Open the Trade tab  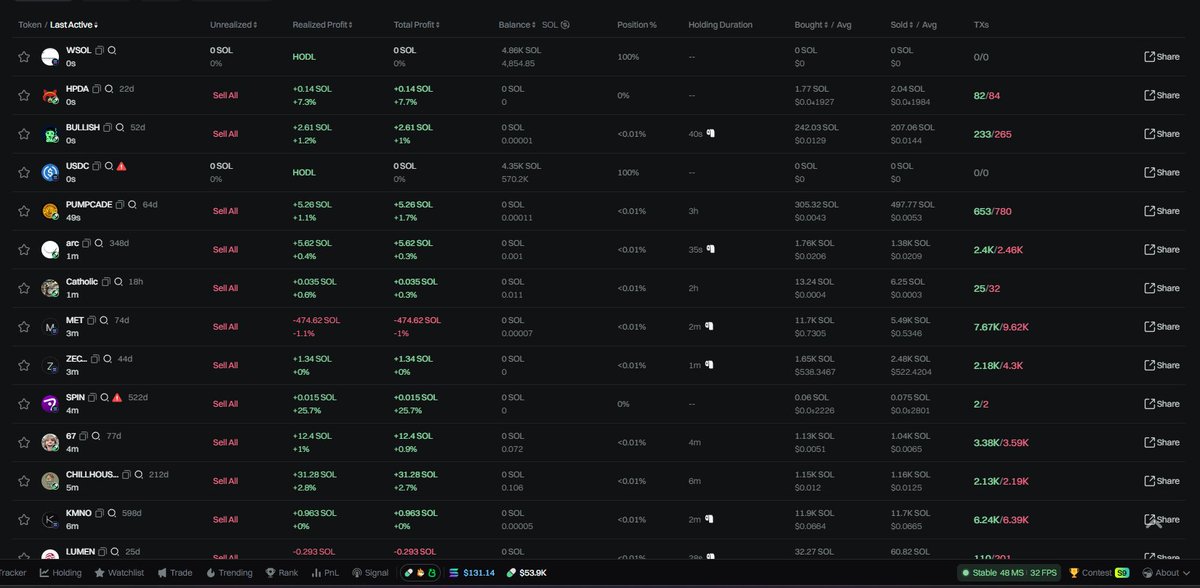175,573
